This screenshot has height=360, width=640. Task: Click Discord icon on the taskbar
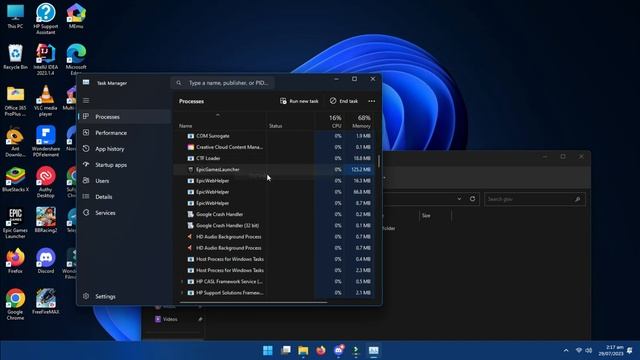[x=339, y=350]
